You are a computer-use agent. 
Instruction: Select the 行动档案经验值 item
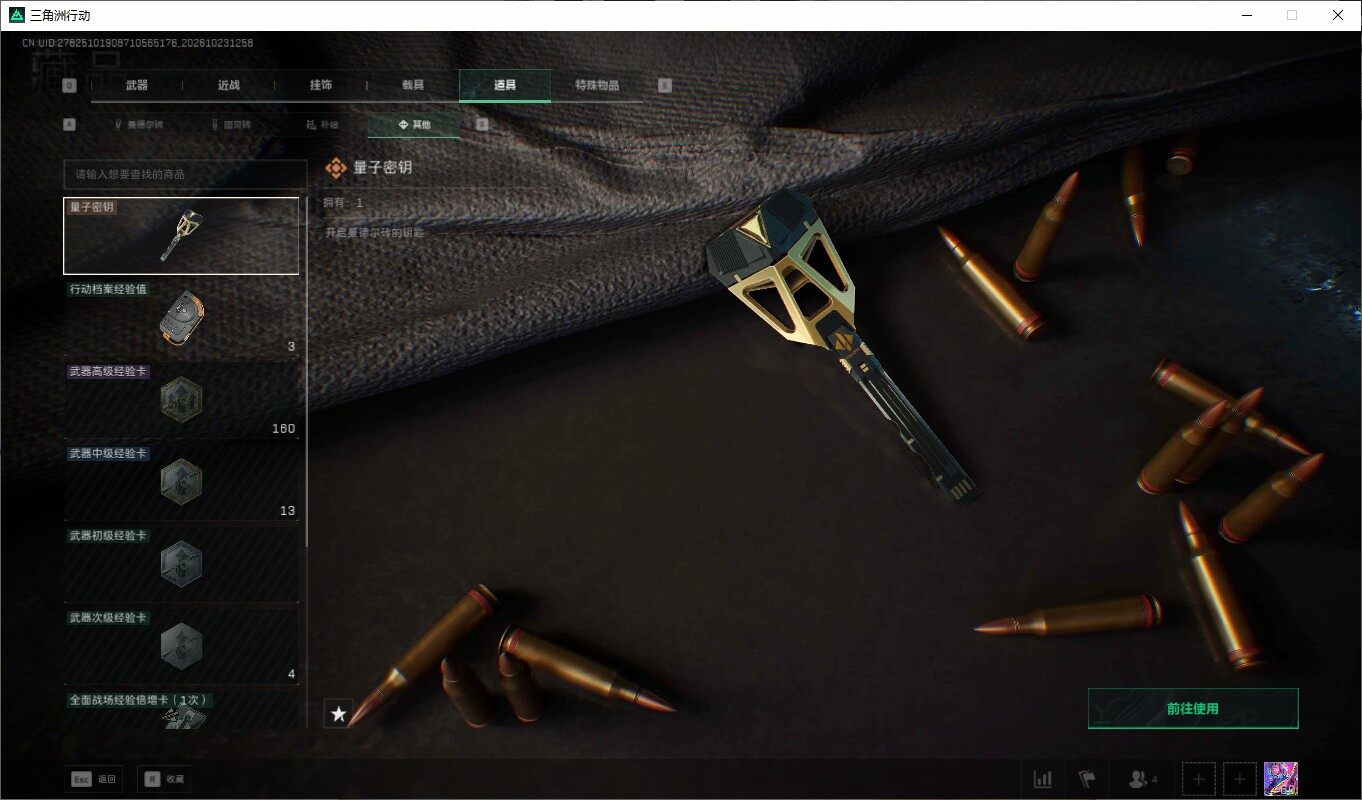(x=181, y=318)
